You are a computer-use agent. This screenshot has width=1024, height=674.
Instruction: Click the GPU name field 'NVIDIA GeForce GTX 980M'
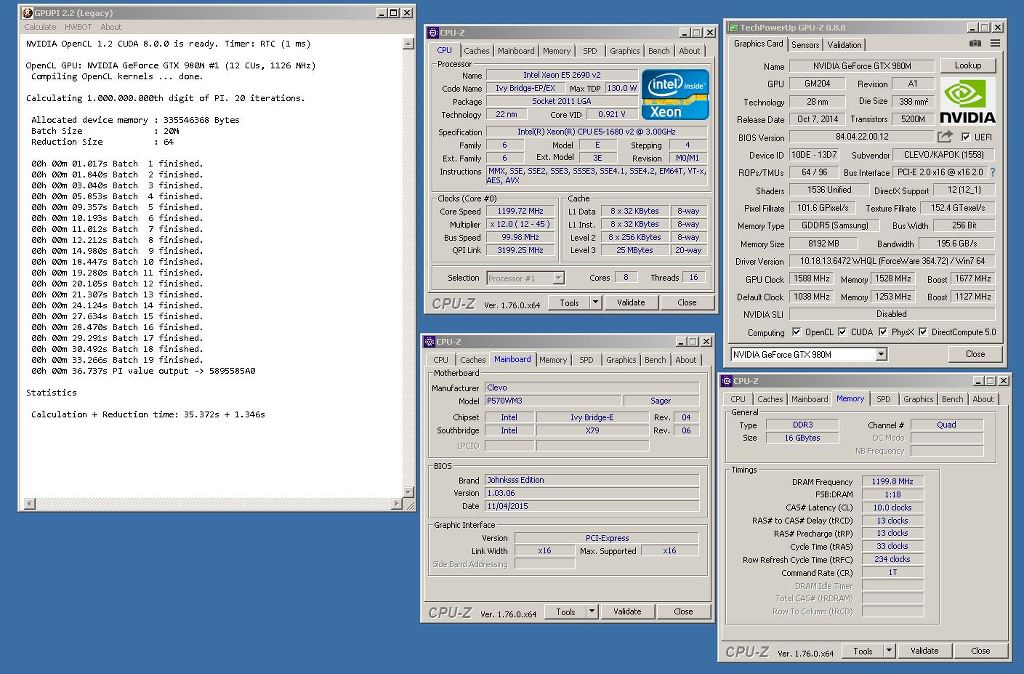[x=862, y=65]
